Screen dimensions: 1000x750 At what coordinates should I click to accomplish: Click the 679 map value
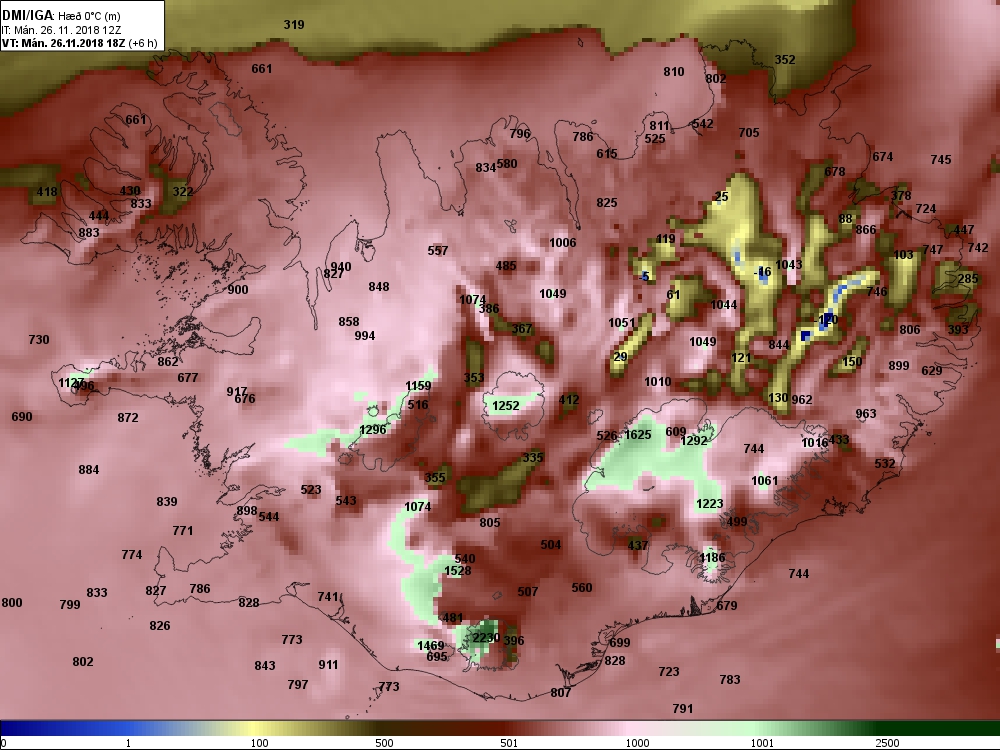726,606
